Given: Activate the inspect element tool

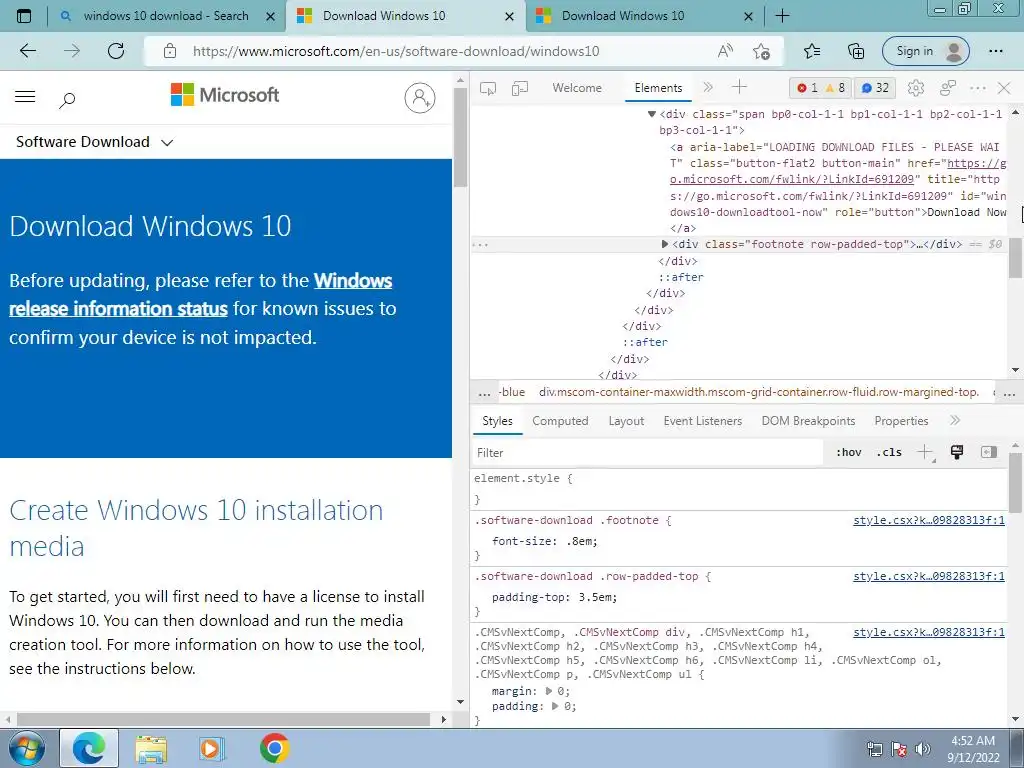Looking at the screenshot, I should [488, 88].
